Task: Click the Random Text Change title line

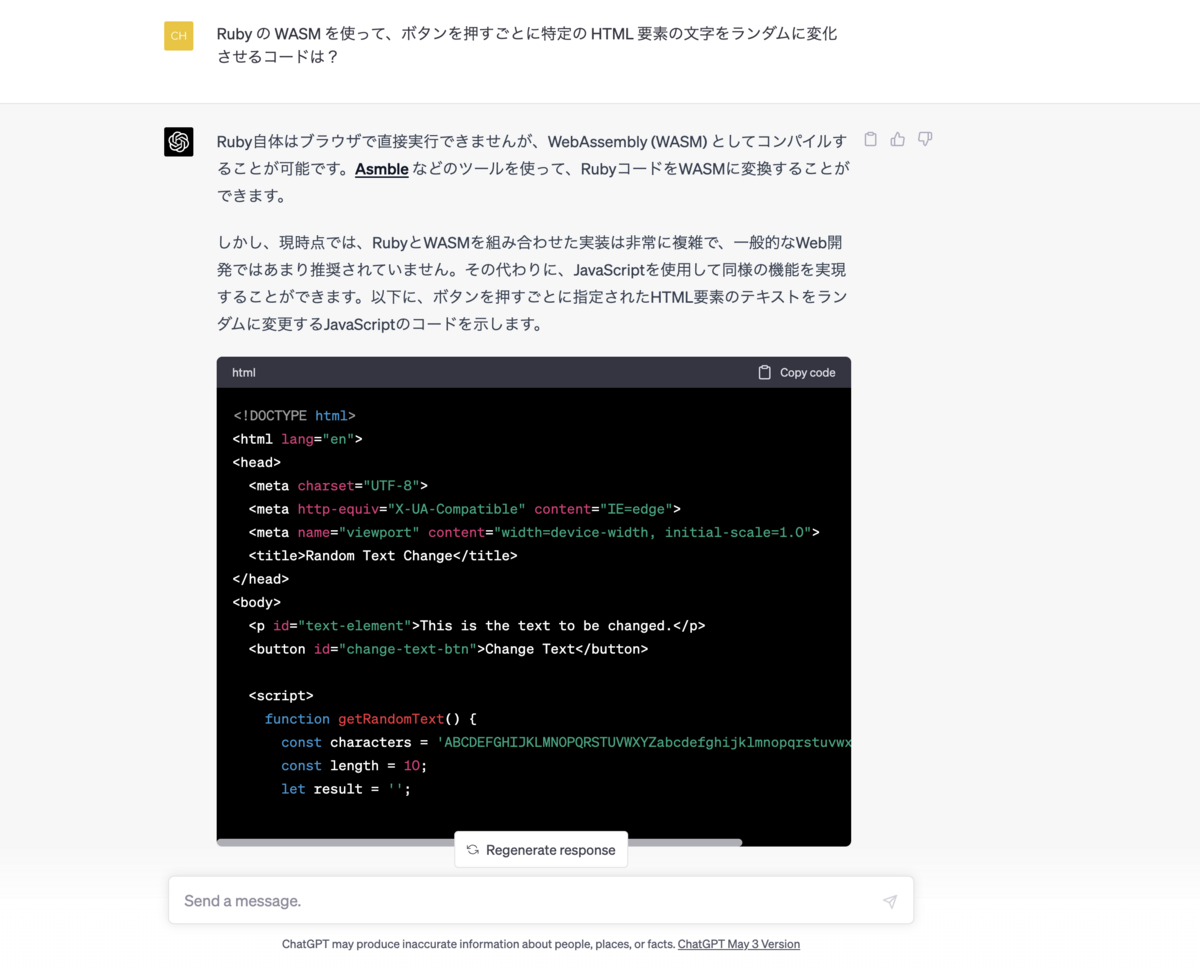Action: 383,556
